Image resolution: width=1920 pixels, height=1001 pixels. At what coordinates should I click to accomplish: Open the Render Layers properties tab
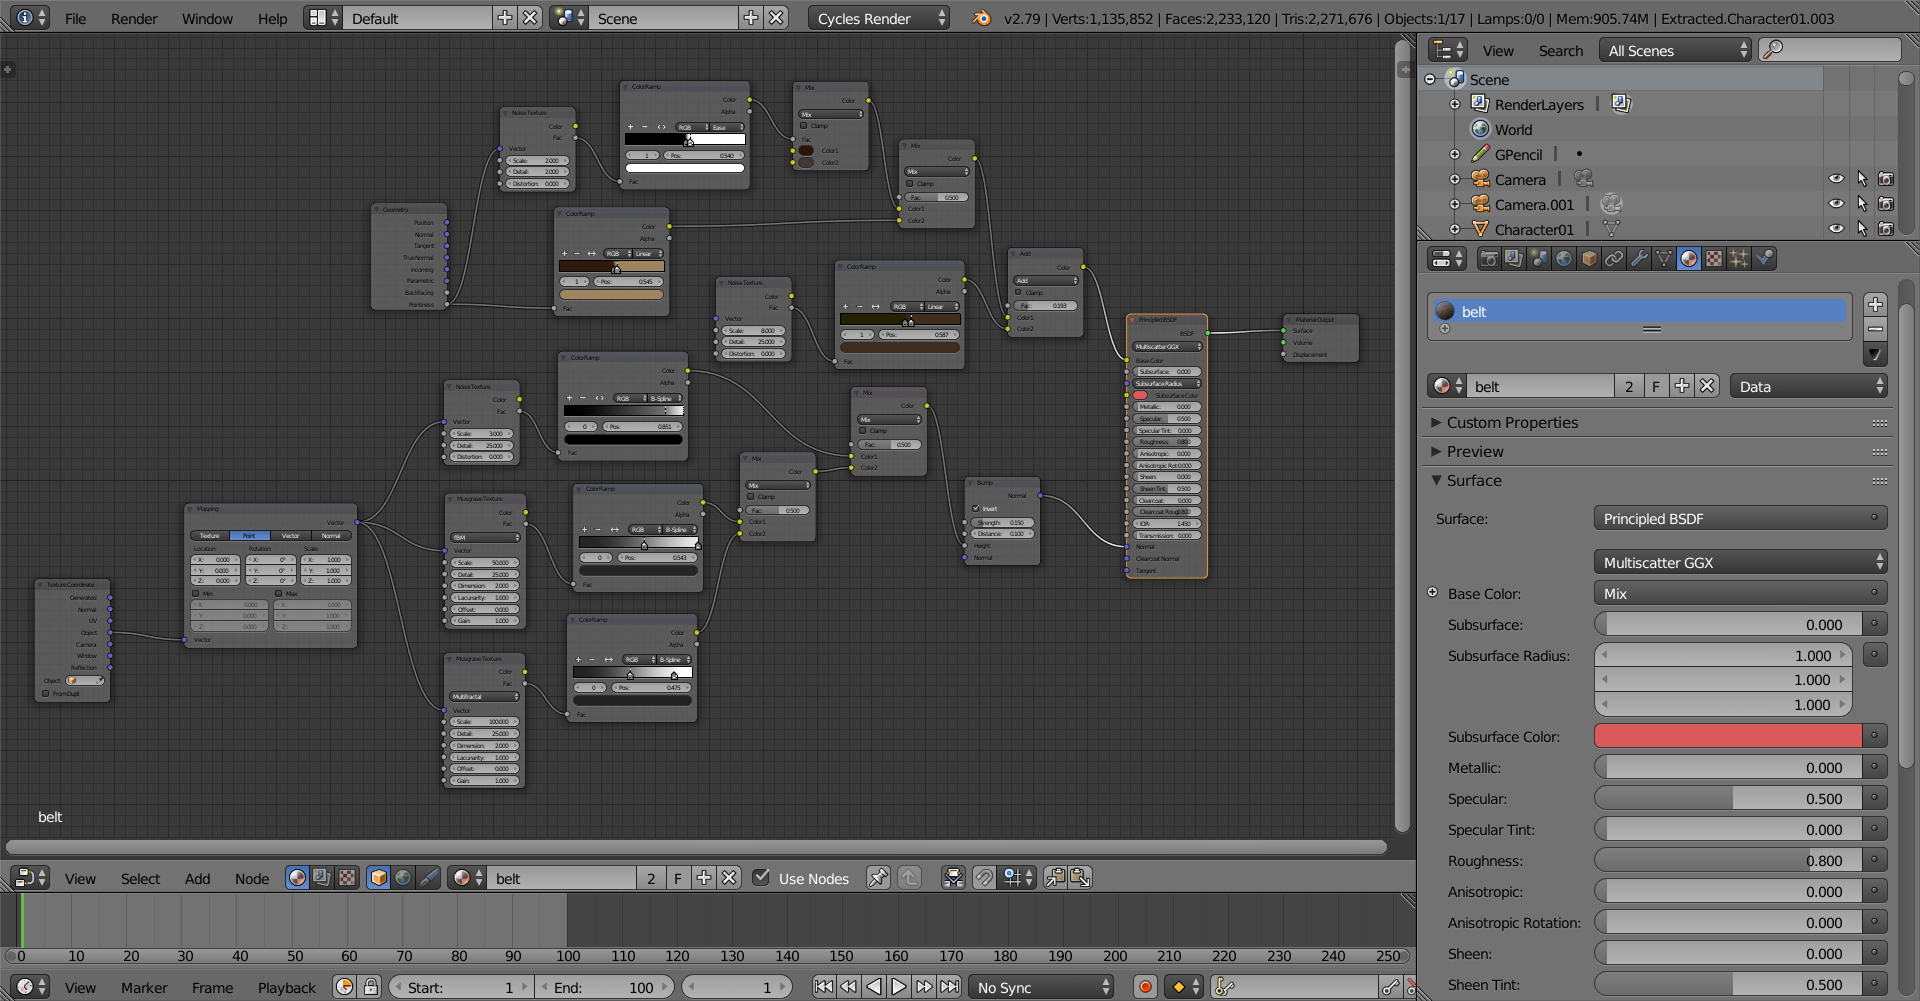pyautogui.click(x=1514, y=259)
